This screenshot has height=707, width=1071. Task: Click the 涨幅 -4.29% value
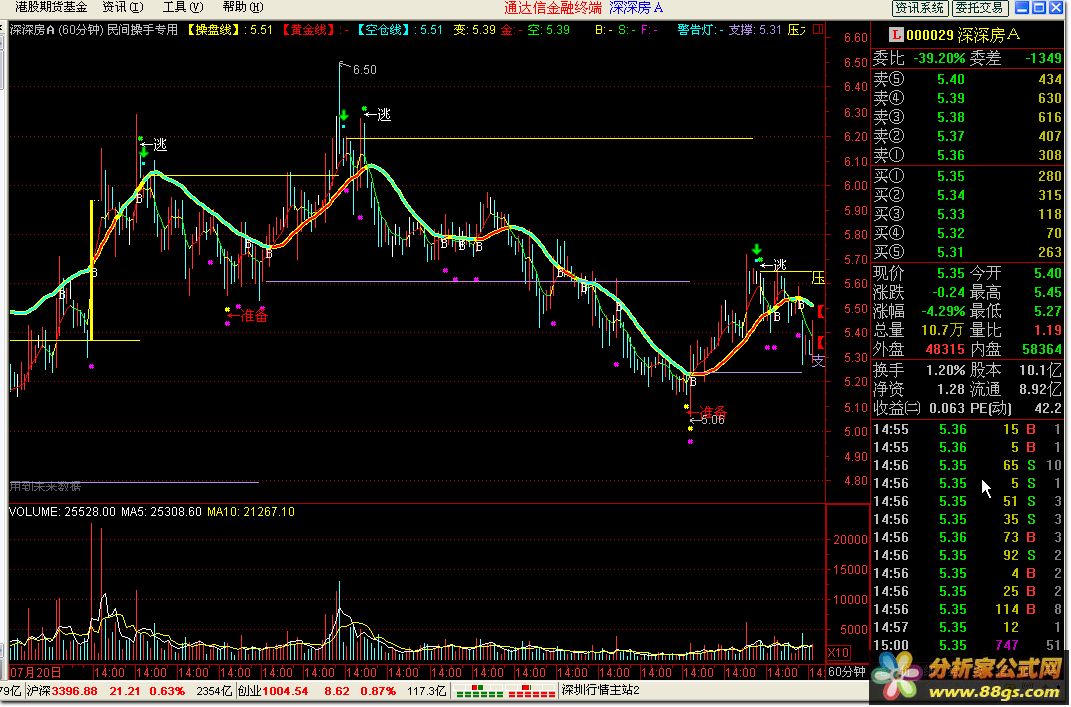point(942,311)
